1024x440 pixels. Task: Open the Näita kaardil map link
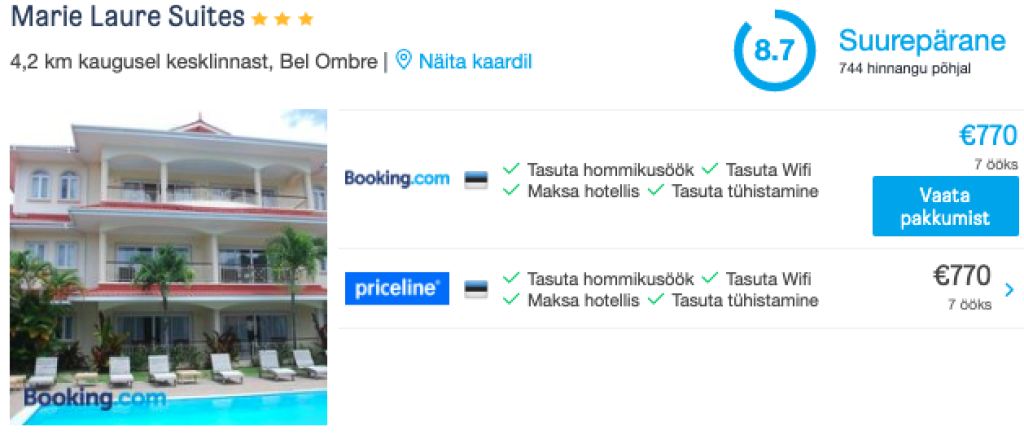pyautogui.click(x=475, y=62)
